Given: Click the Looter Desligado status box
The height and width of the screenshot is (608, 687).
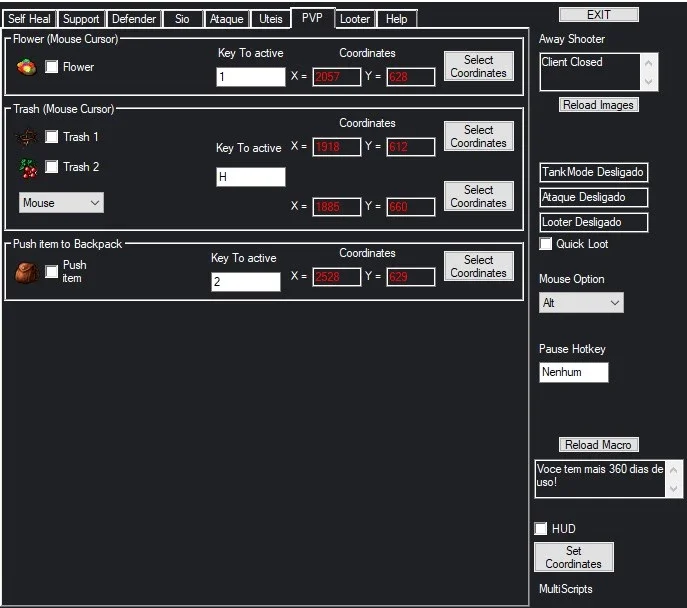Looking at the screenshot, I should click(x=594, y=222).
